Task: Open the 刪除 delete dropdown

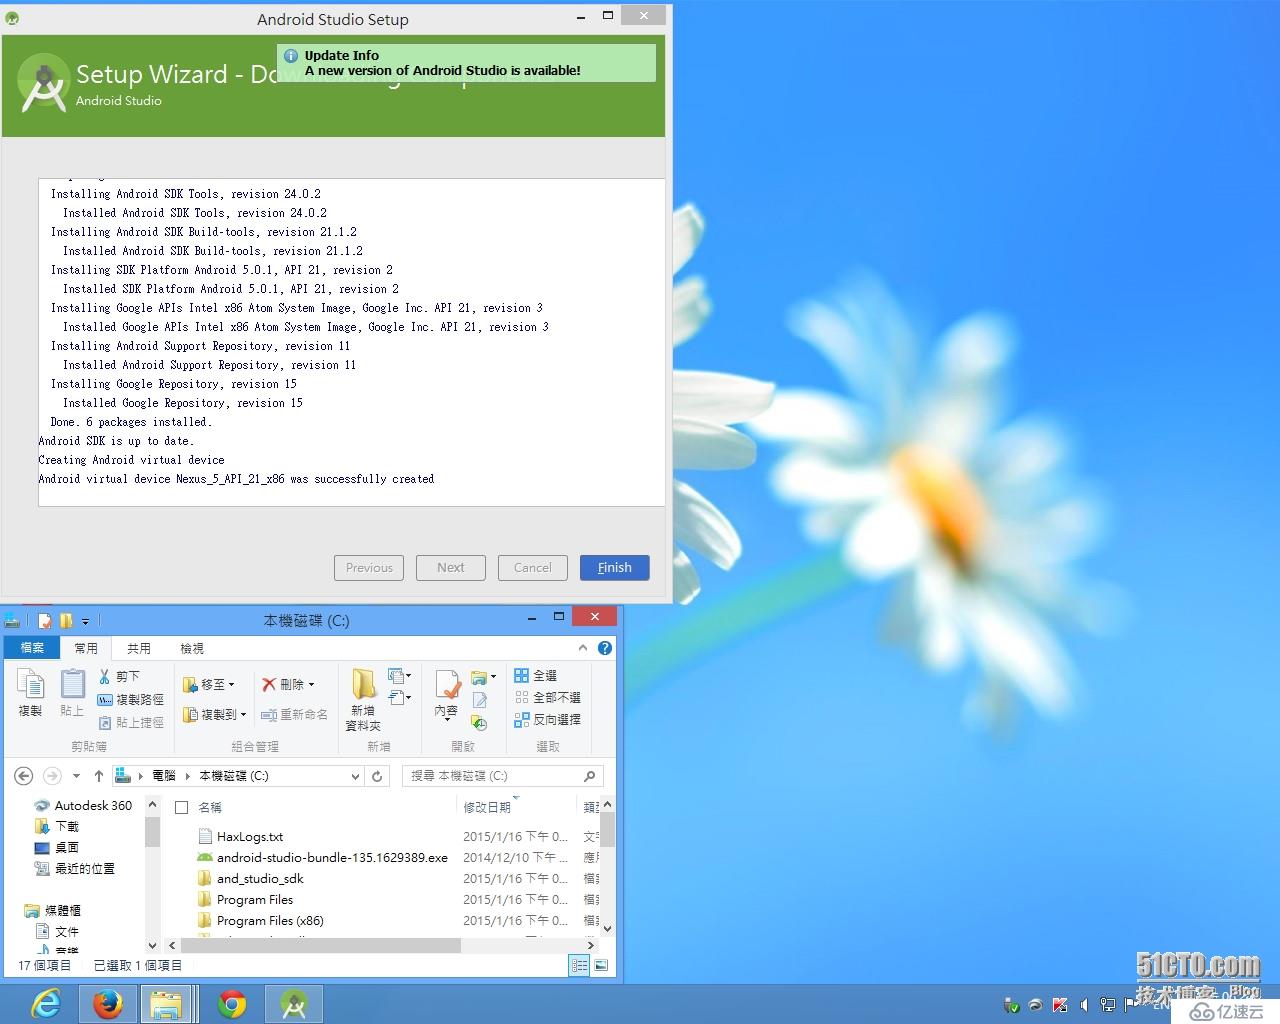Action: [288, 685]
